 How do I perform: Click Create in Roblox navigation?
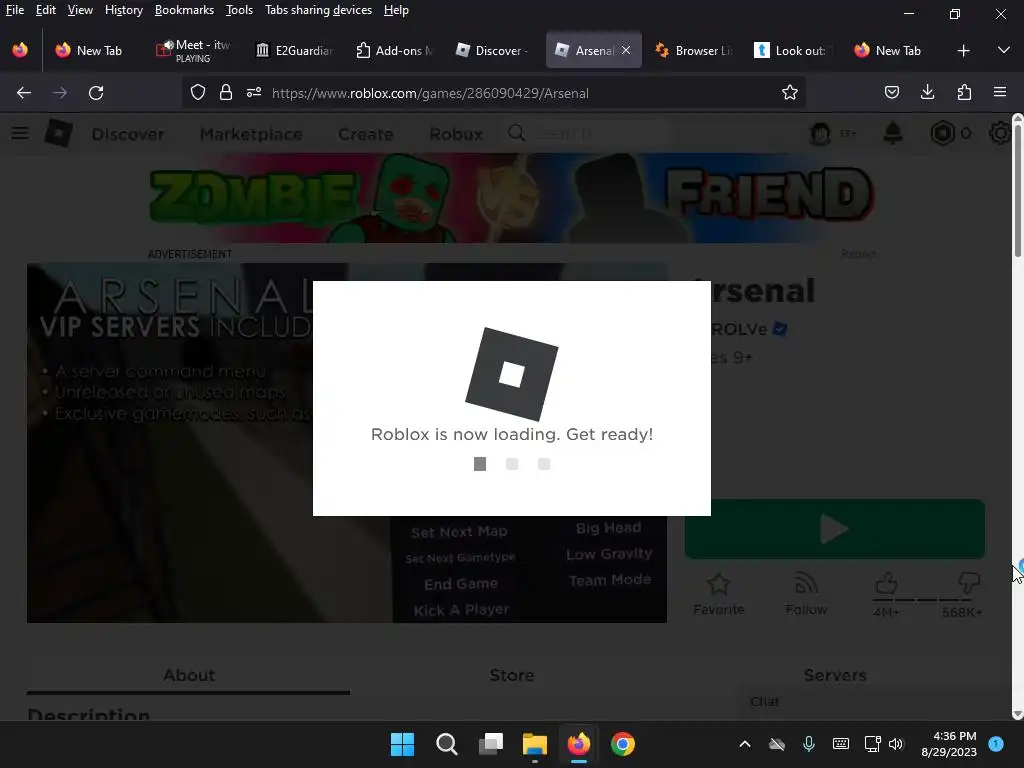pyautogui.click(x=366, y=134)
